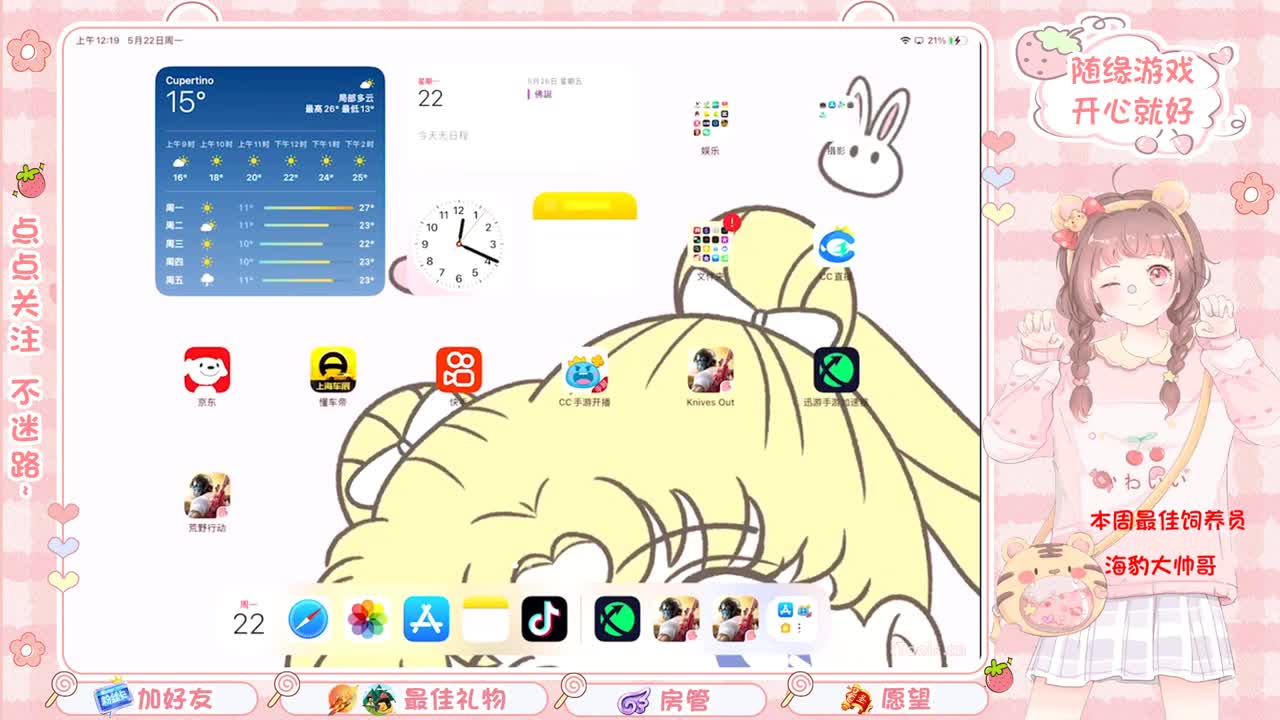Open recent Knives Out beside Xunyou dock icon

click(x=676, y=619)
